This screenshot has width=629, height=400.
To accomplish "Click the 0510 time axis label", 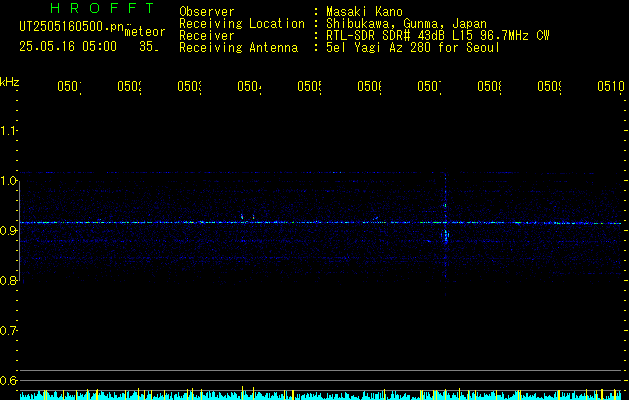I will coord(611,86).
